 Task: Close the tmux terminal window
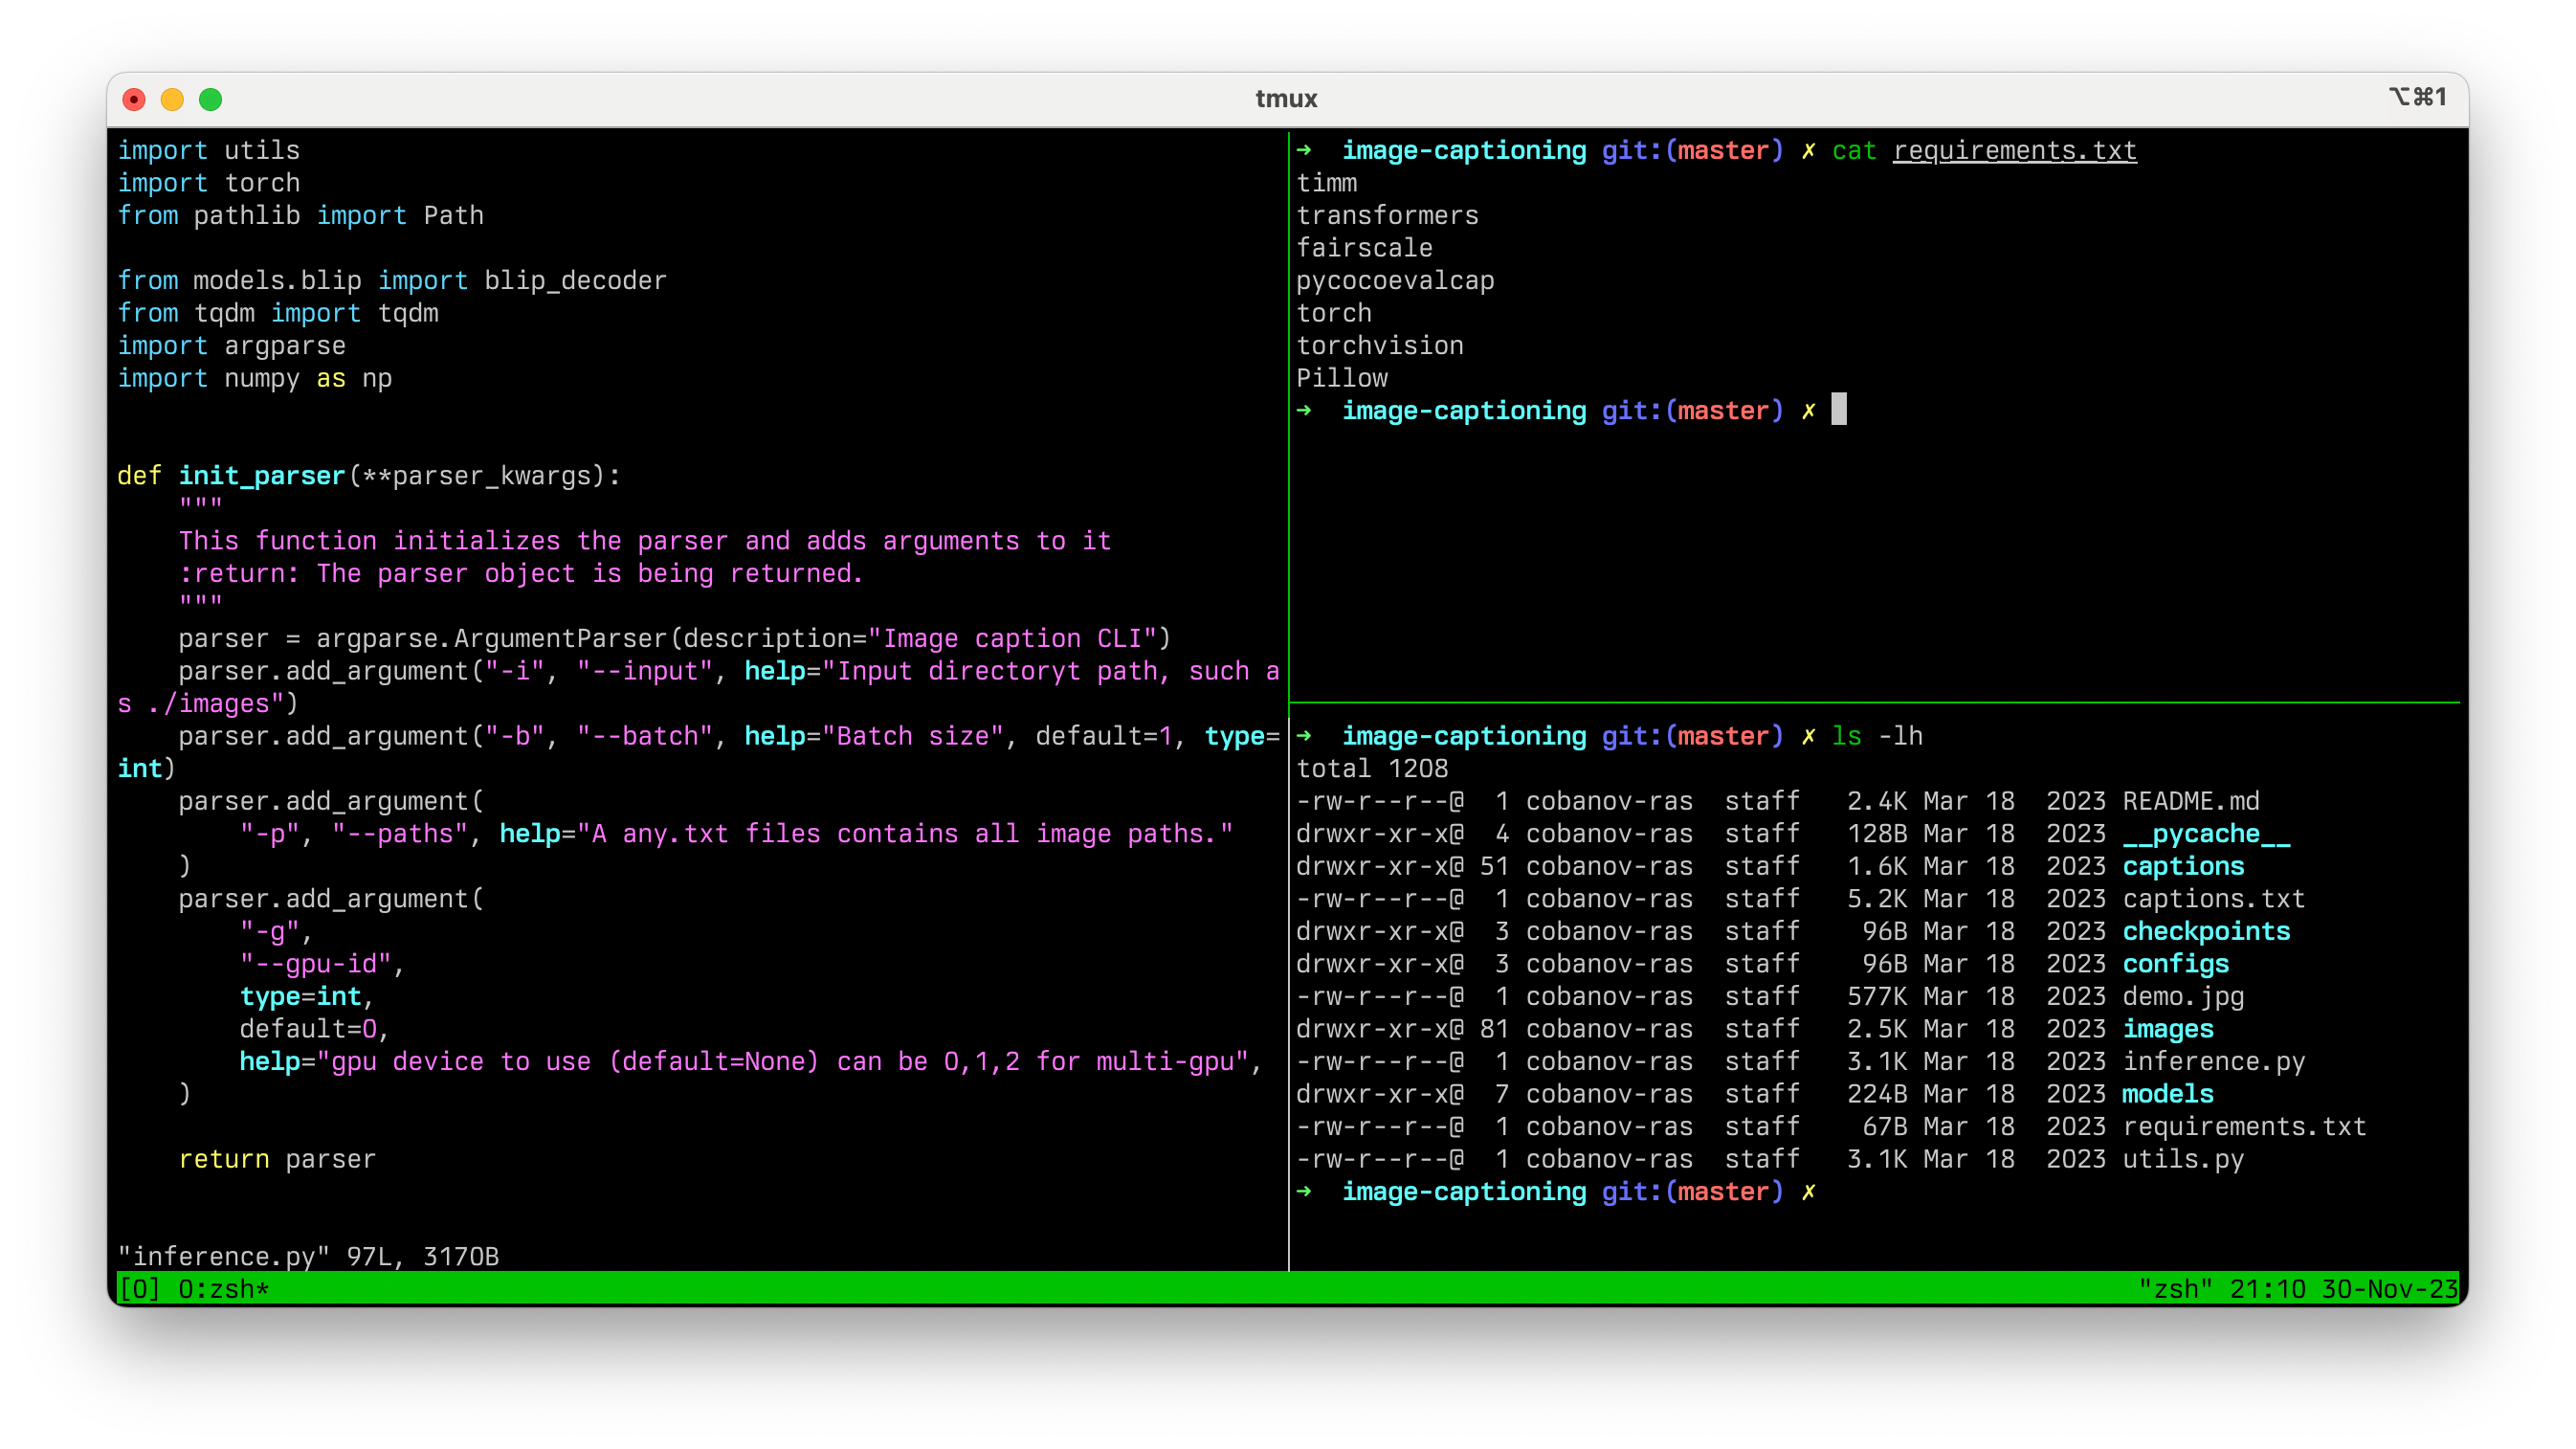(x=134, y=99)
